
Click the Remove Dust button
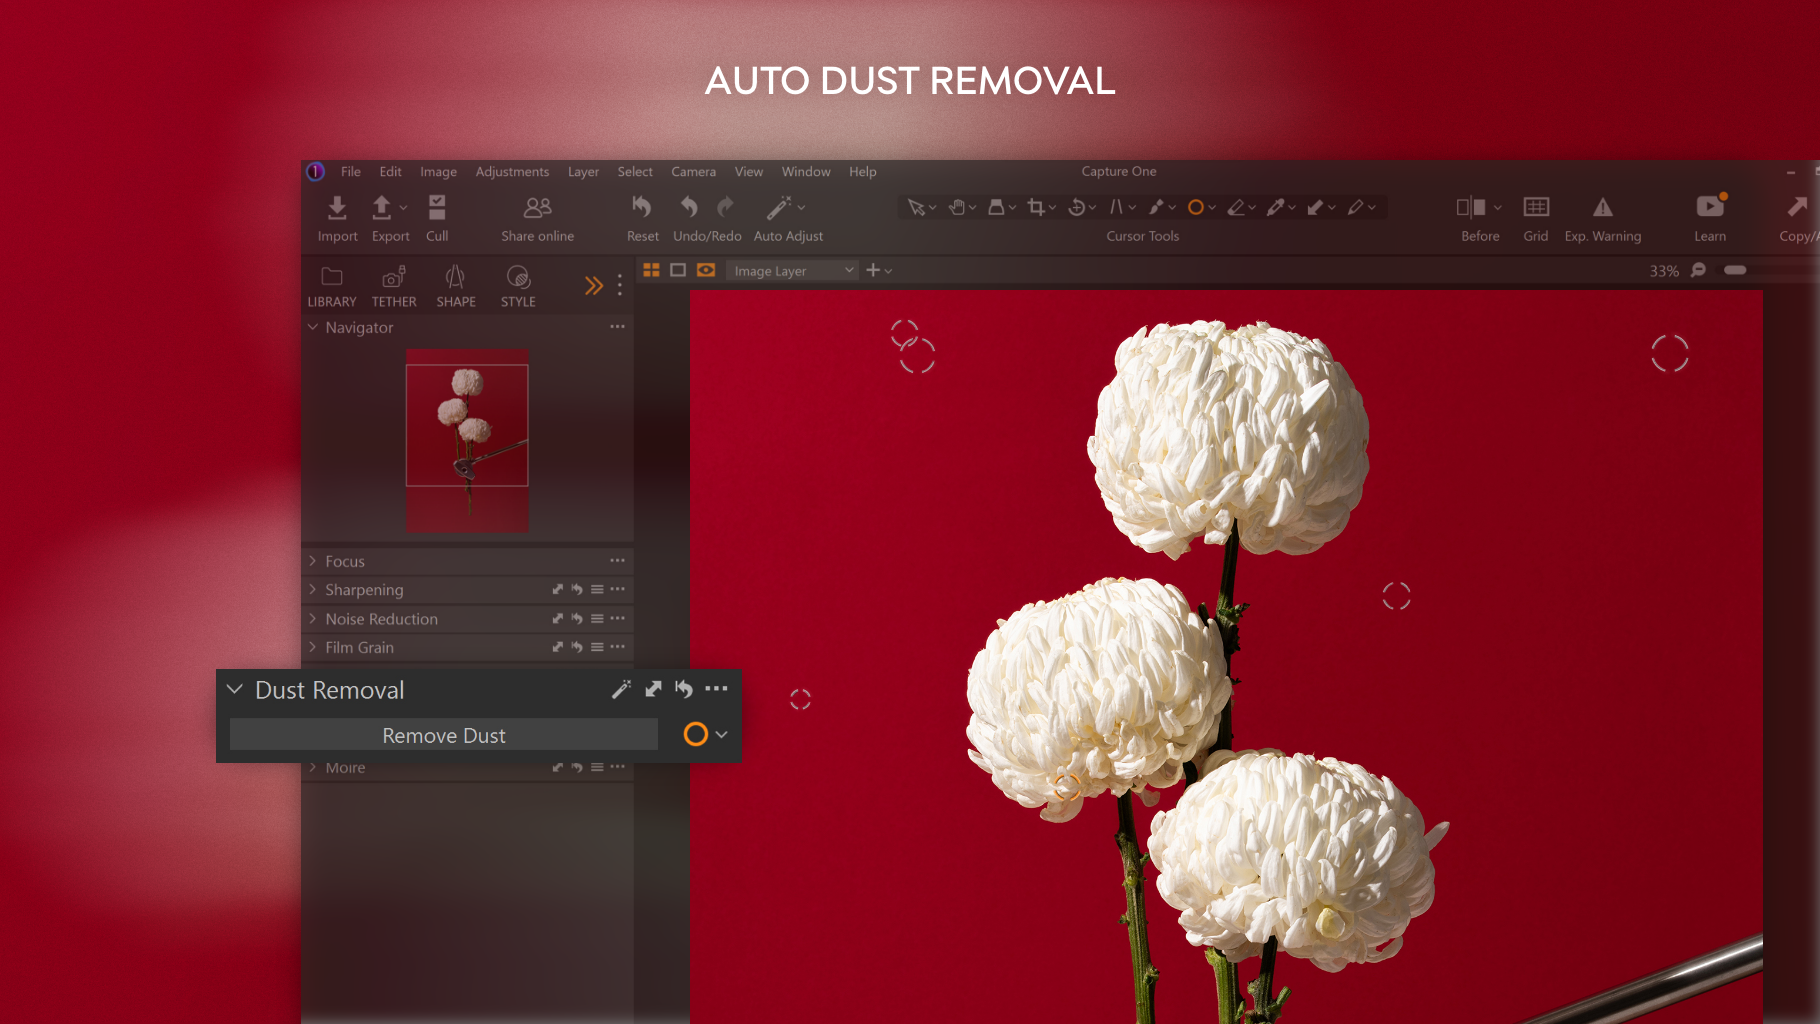pyautogui.click(x=443, y=734)
